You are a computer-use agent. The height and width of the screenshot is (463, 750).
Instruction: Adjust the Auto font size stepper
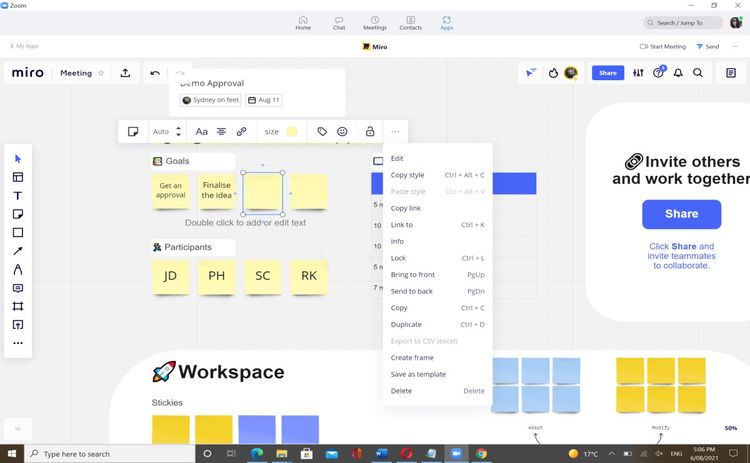pos(178,132)
